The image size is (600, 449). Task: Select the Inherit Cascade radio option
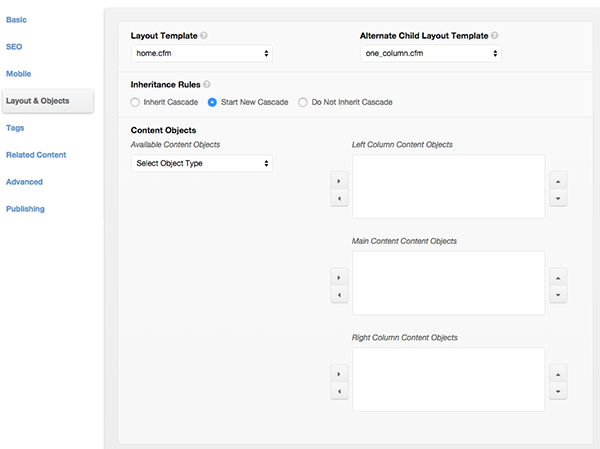(x=135, y=102)
